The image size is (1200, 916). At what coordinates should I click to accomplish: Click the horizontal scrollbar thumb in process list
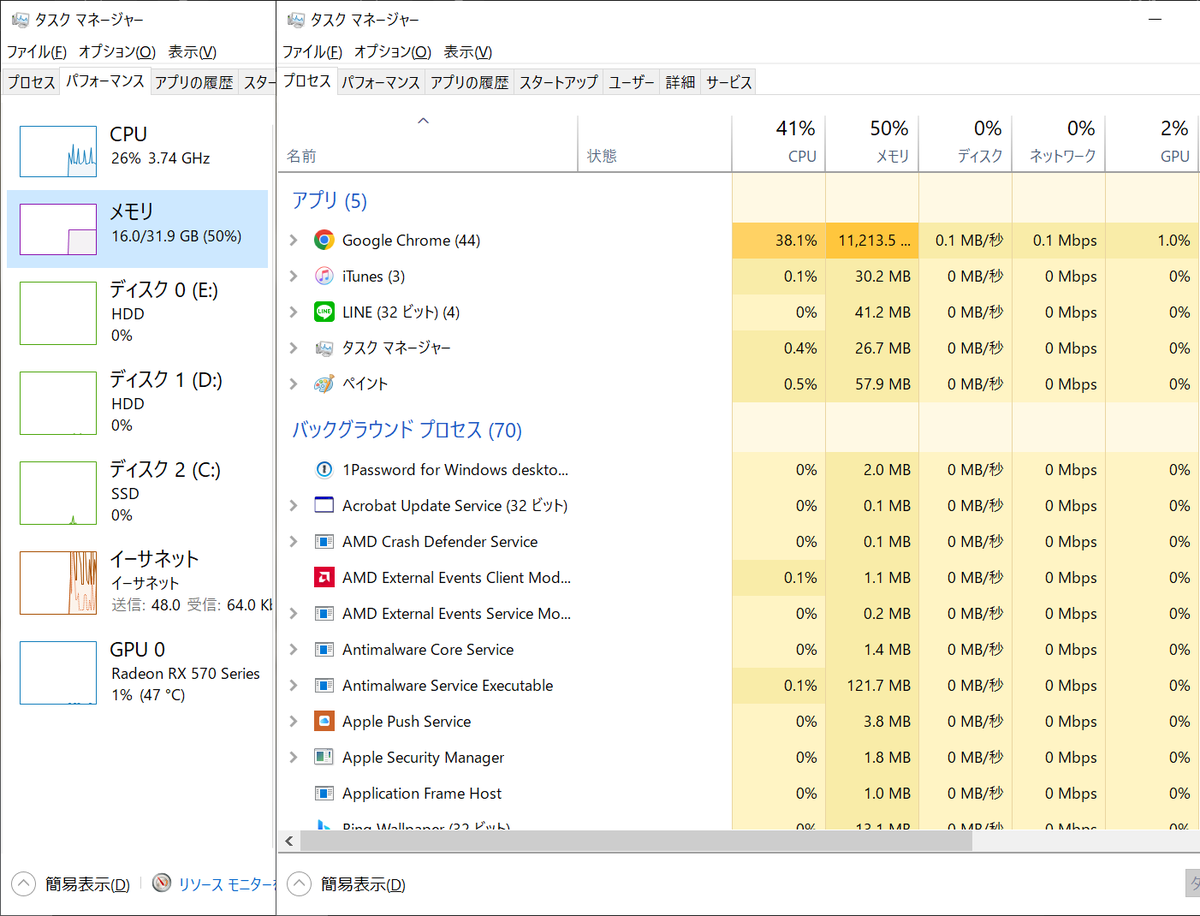tap(635, 841)
